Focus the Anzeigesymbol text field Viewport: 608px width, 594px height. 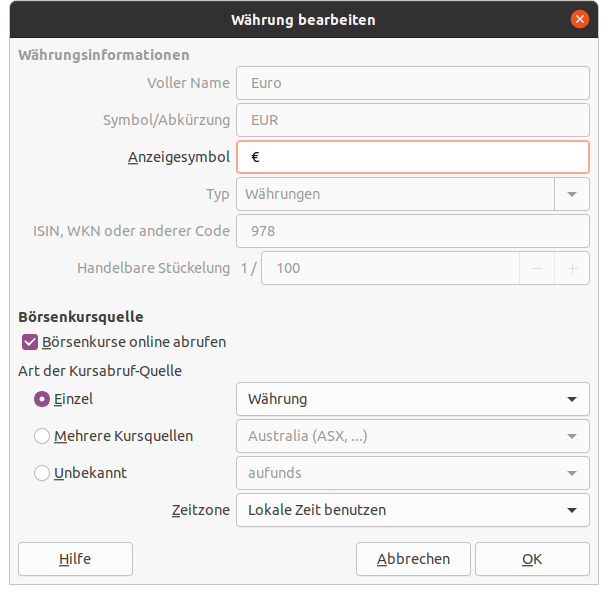click(412, 157)
